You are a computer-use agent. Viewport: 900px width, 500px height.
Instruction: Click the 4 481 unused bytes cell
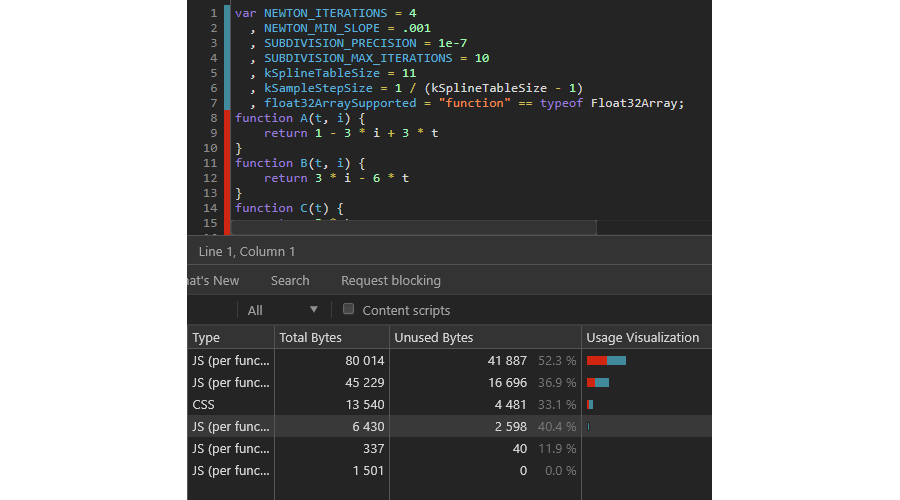pyautogui.click(x=510, y=405)
